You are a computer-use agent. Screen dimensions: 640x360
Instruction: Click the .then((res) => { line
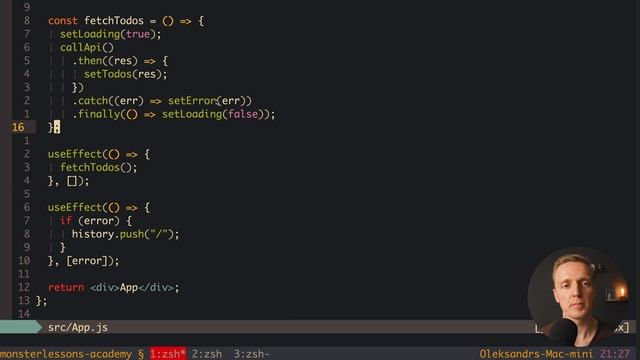pyautogui.click(x=120, y=61)
